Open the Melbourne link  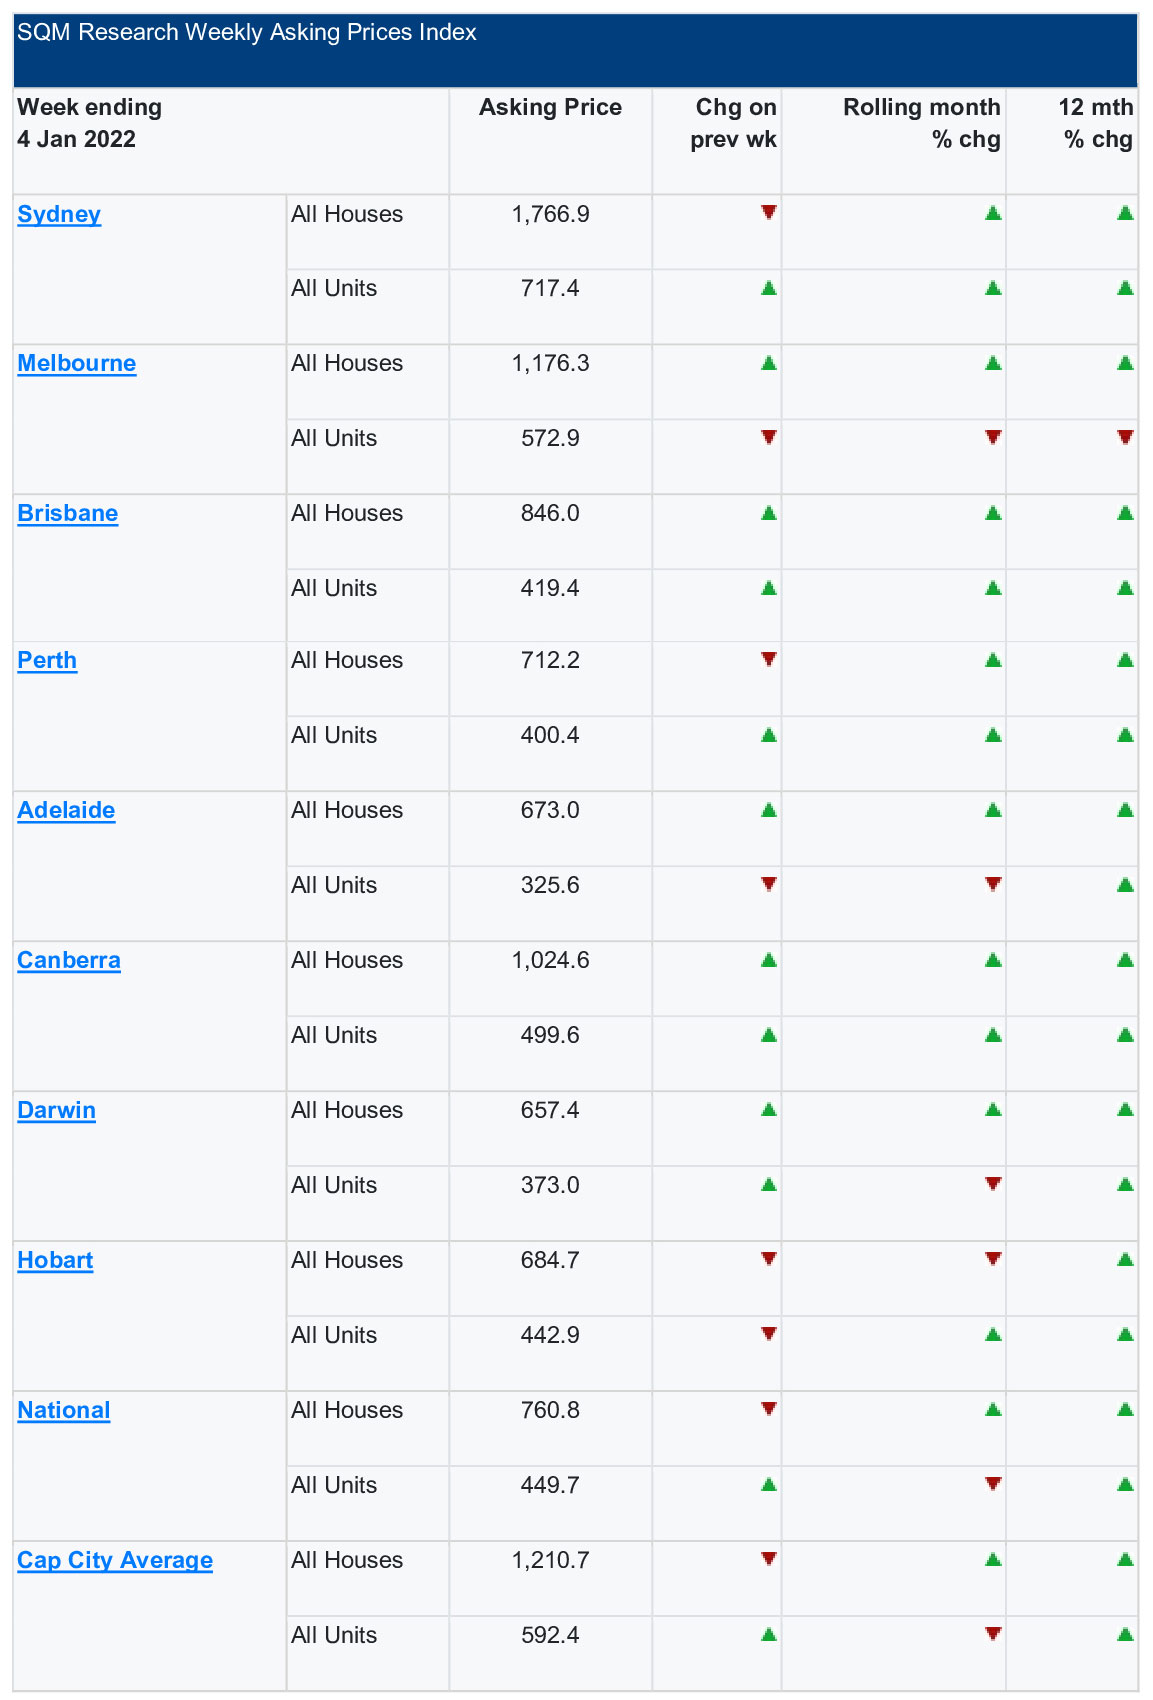[x=77, y=363]
